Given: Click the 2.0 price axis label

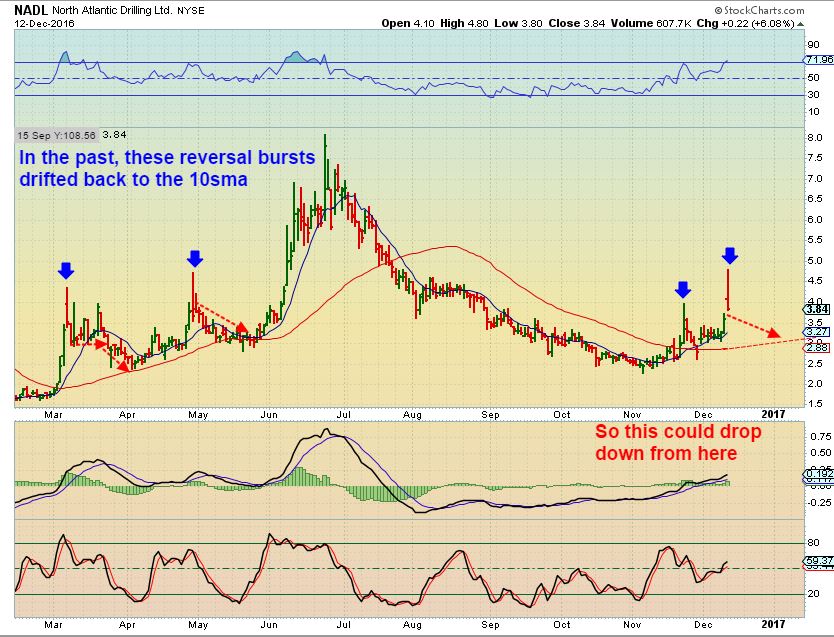Looking at the screenshot, I should pyautogui.click(x=815, y=383).
